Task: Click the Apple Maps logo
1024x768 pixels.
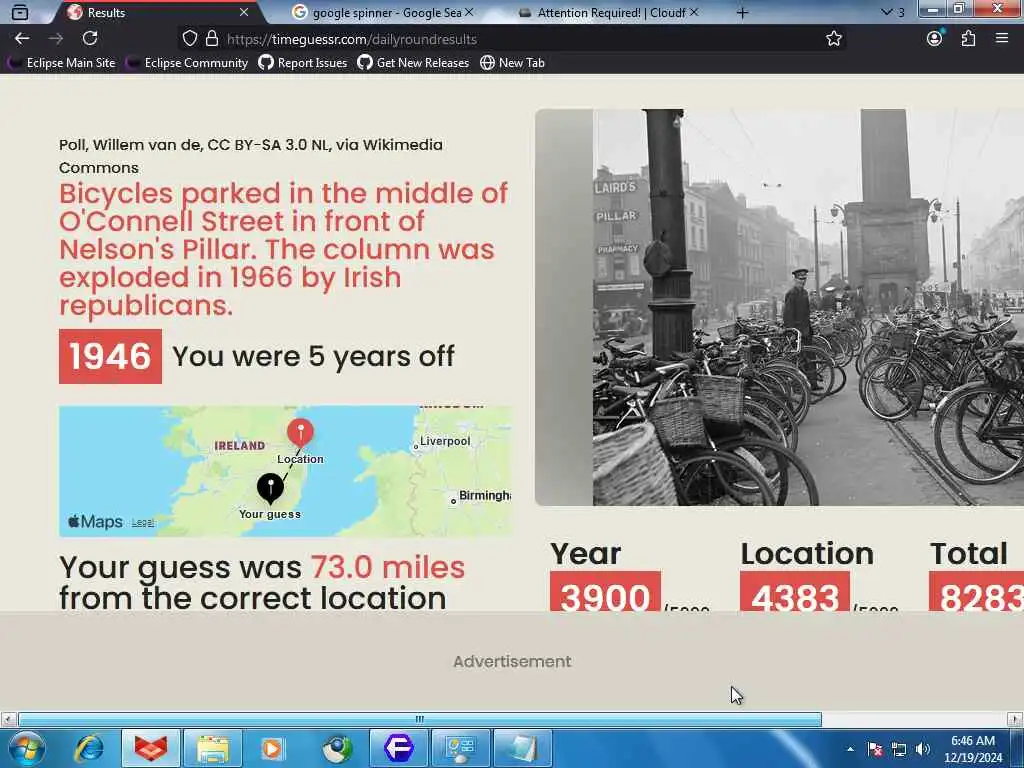Action: tap(95, 521)
